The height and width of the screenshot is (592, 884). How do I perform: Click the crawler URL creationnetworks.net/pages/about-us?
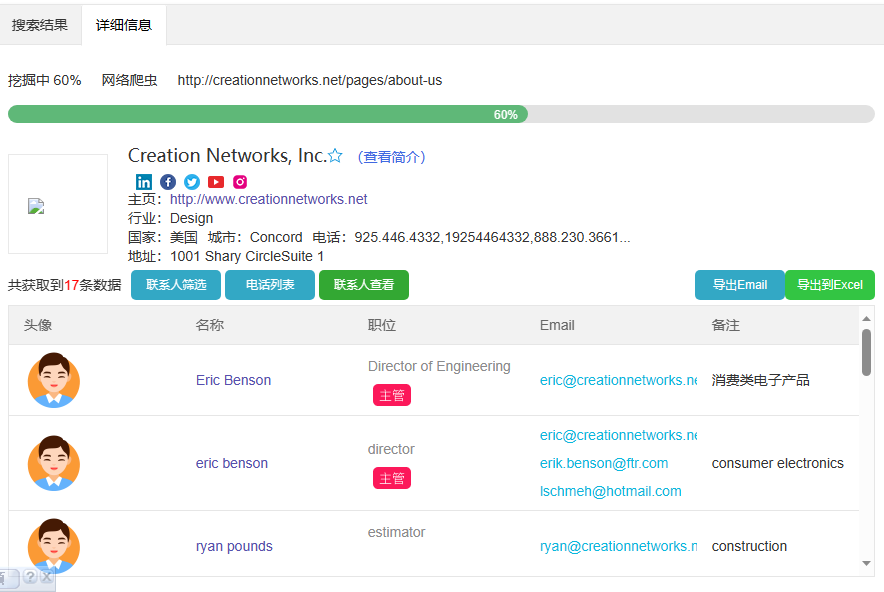tap(310, 80)
